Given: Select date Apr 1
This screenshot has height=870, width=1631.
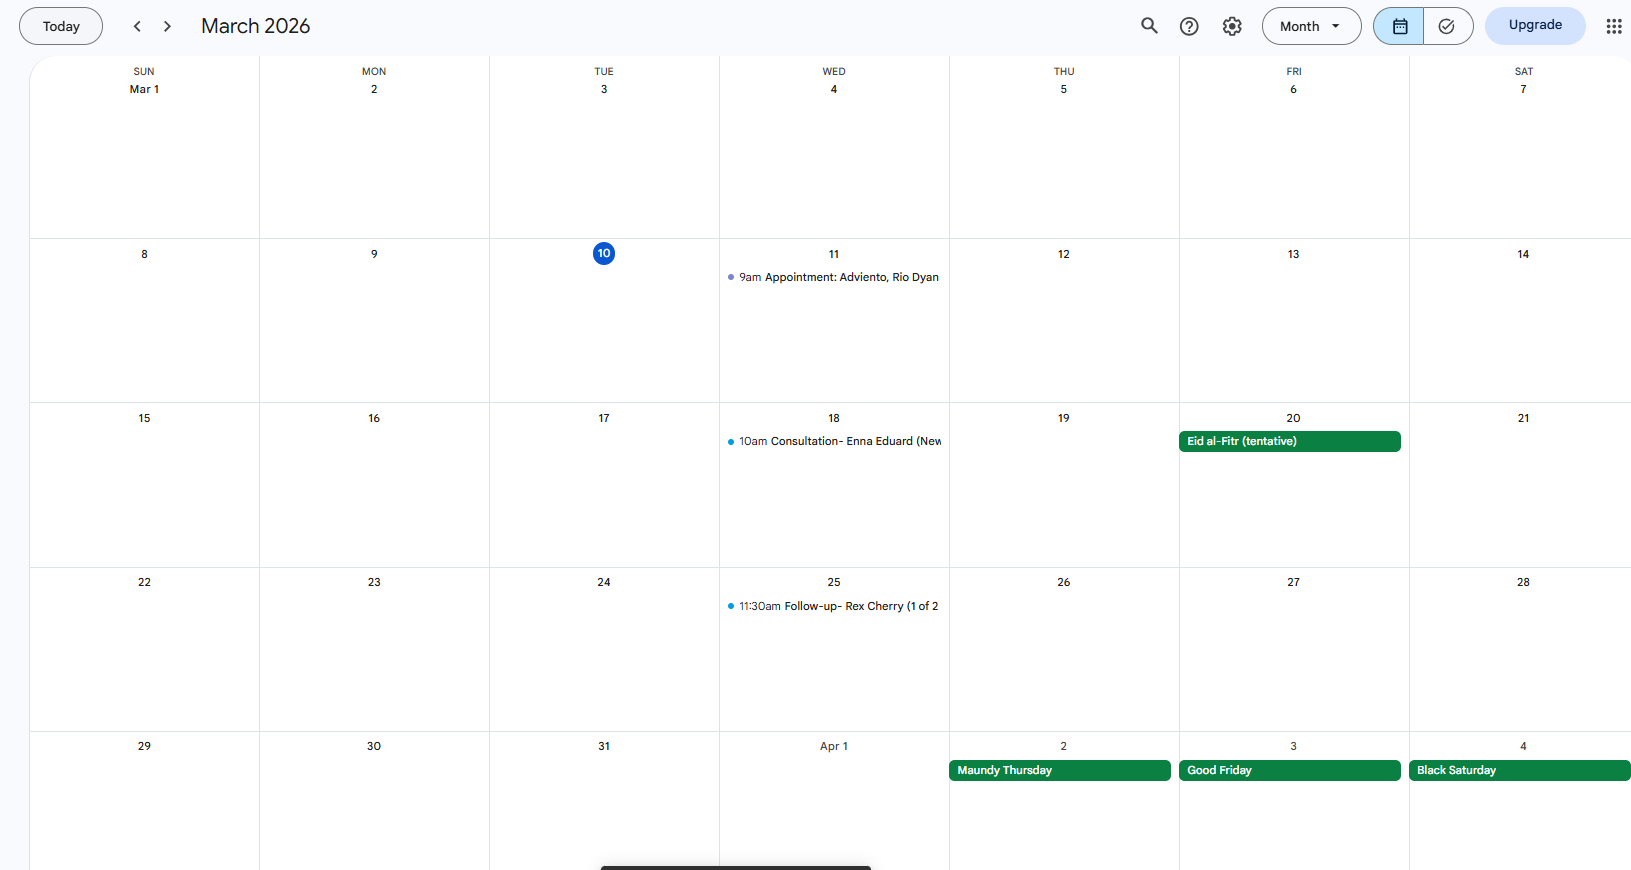Looking at the screenshot, I should pyautogui.click(x=834, y=746).
